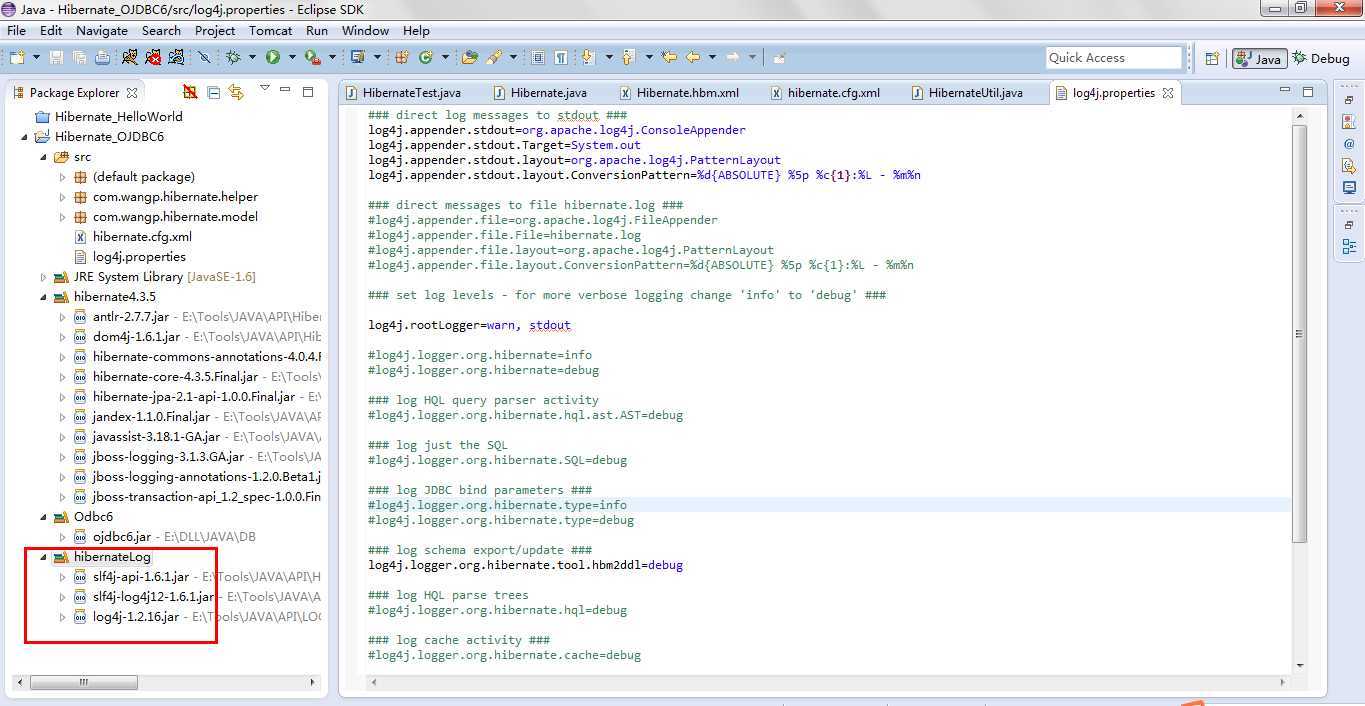Image resolution: width=1365 pixels, height=706 pixels.
Task: Collapse the hibernateLog library node
Action: tap(43, 557)
